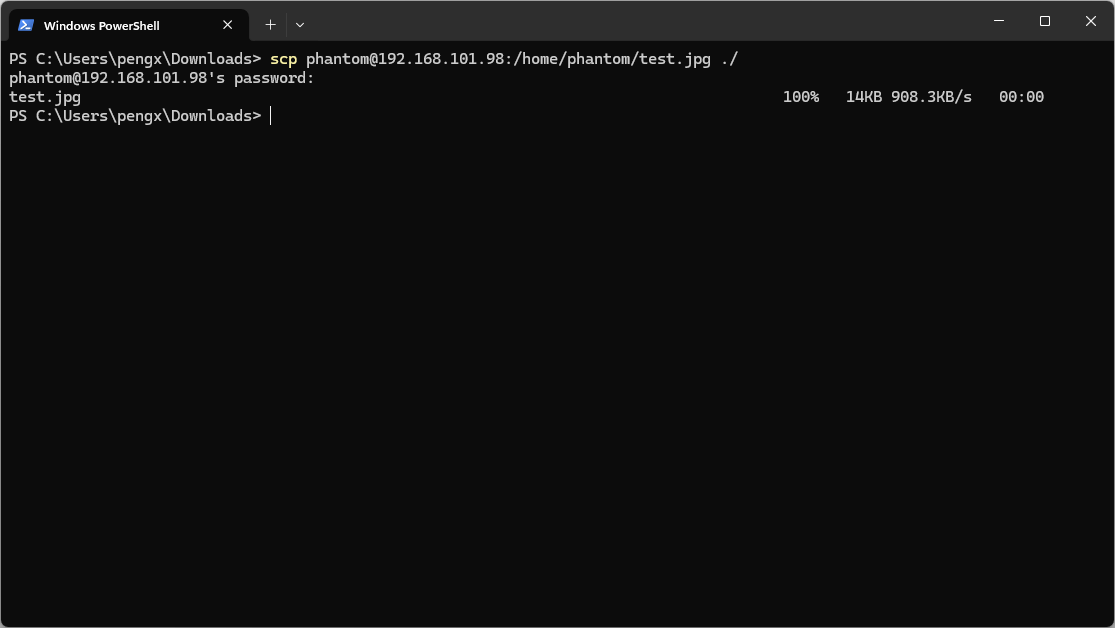Click the last prompt PS C:\Users\pengx\Downloads>
This screenshot has width=1115, height=628.
click(x=135, y=116)
